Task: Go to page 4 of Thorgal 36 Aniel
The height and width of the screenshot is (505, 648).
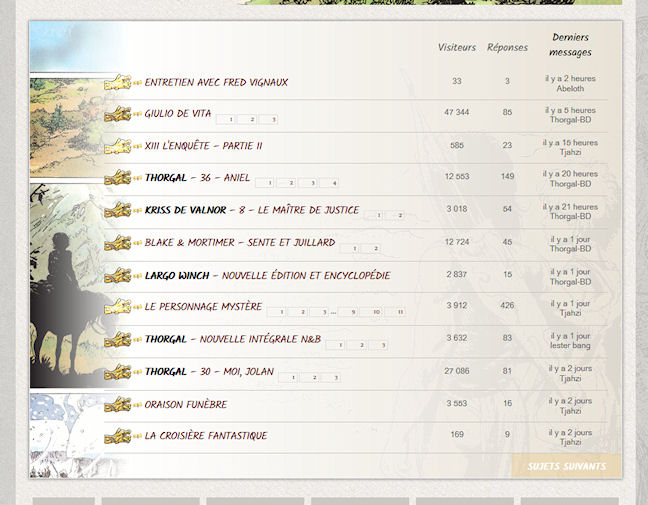Action: 333,184
